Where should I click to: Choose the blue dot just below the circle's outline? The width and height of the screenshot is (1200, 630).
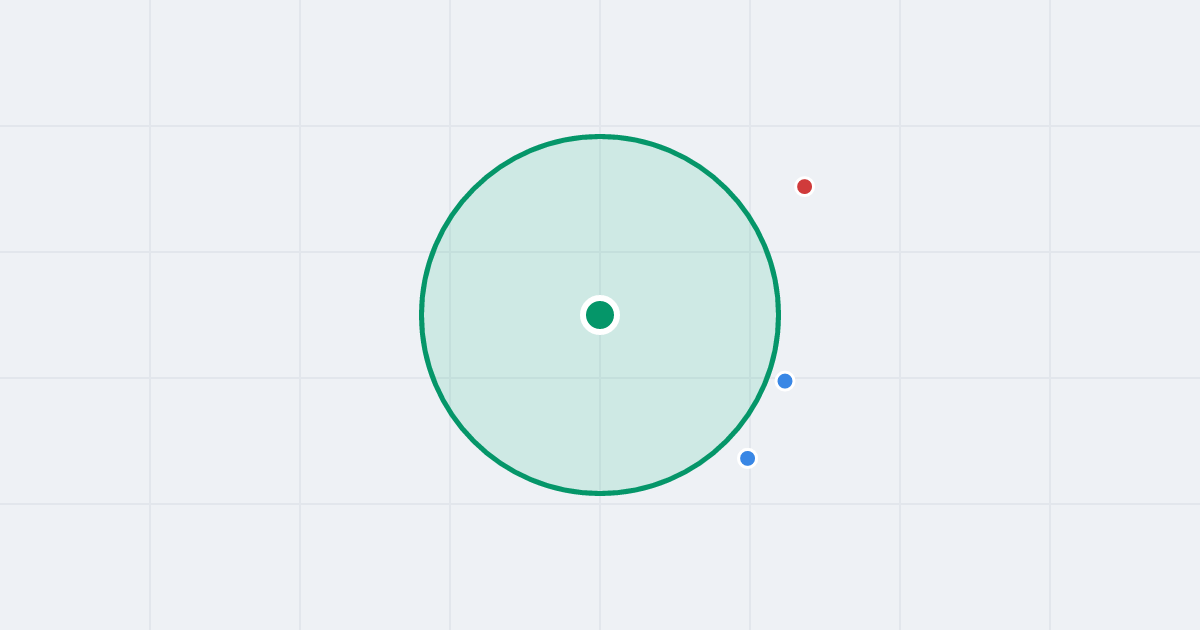click(747, 458)
